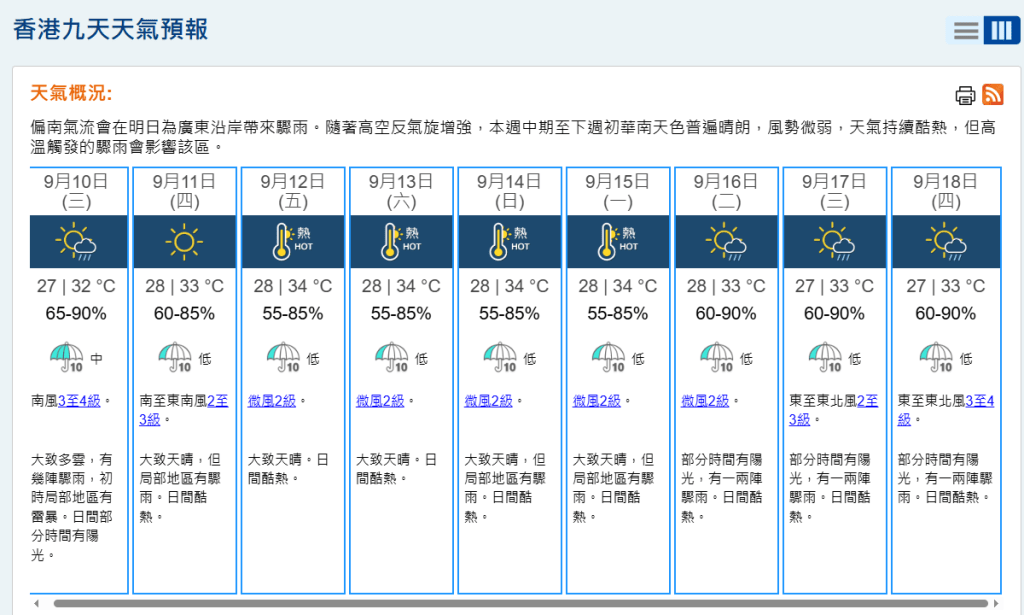The height and width of the screenshot is (615, 1024).
Task: Click the 9月13日 (六) date header
Action: point(401,191)
